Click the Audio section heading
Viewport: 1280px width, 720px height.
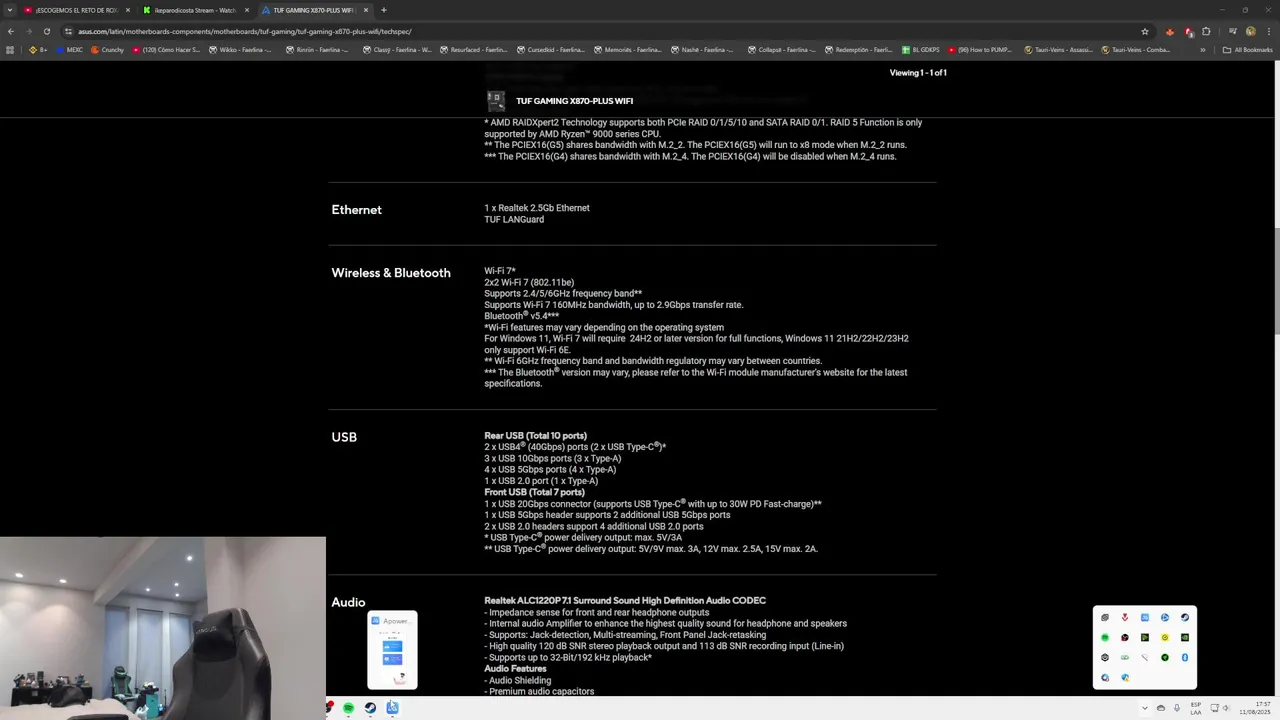pos(348,602)
